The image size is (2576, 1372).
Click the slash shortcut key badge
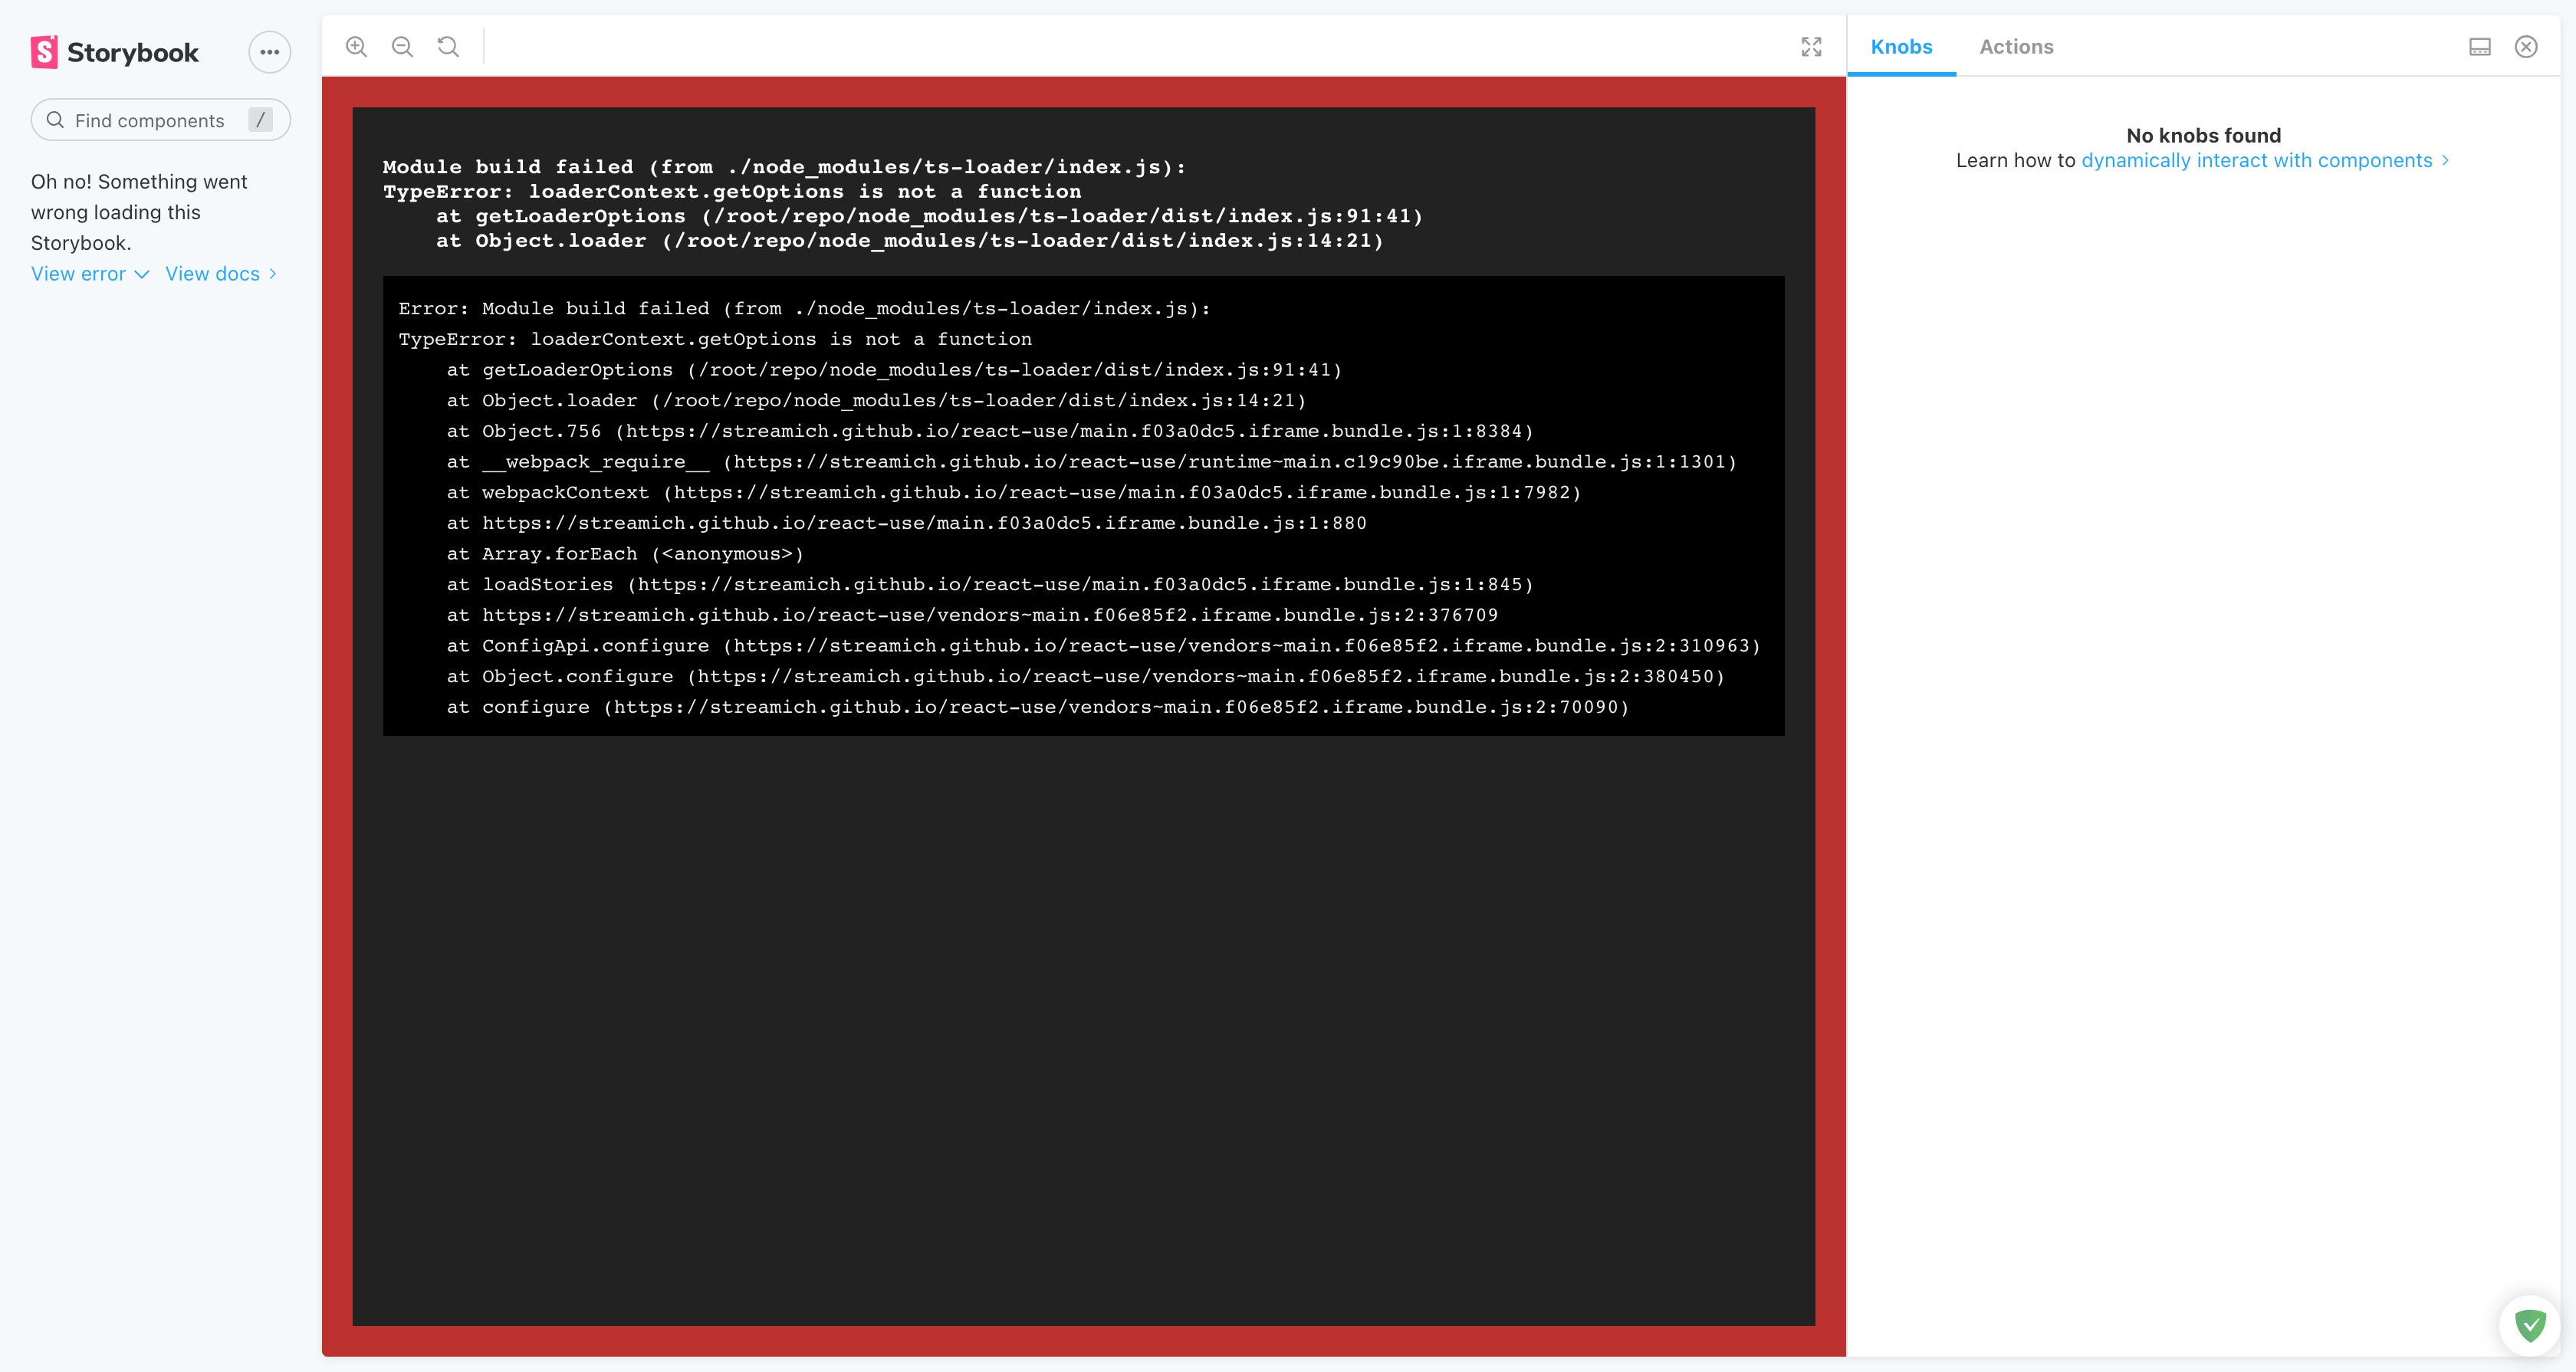tap(260, 120)
